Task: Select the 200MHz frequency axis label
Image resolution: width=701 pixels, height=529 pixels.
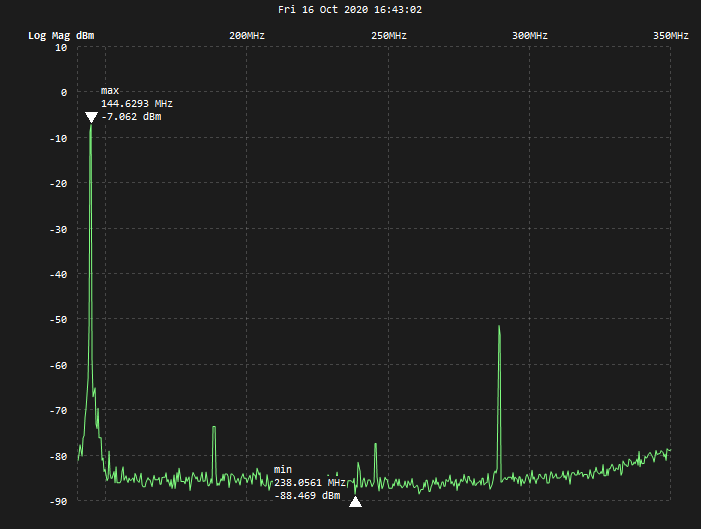Action: pos(246,36)
